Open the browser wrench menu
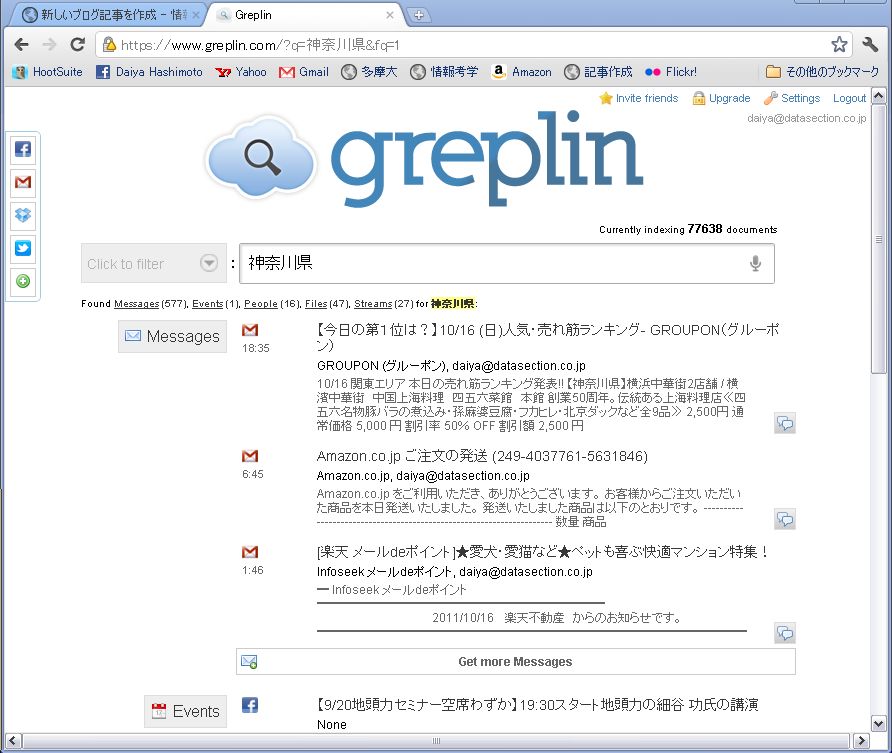Viewport: 892px width, 753px height. point(870,44)
